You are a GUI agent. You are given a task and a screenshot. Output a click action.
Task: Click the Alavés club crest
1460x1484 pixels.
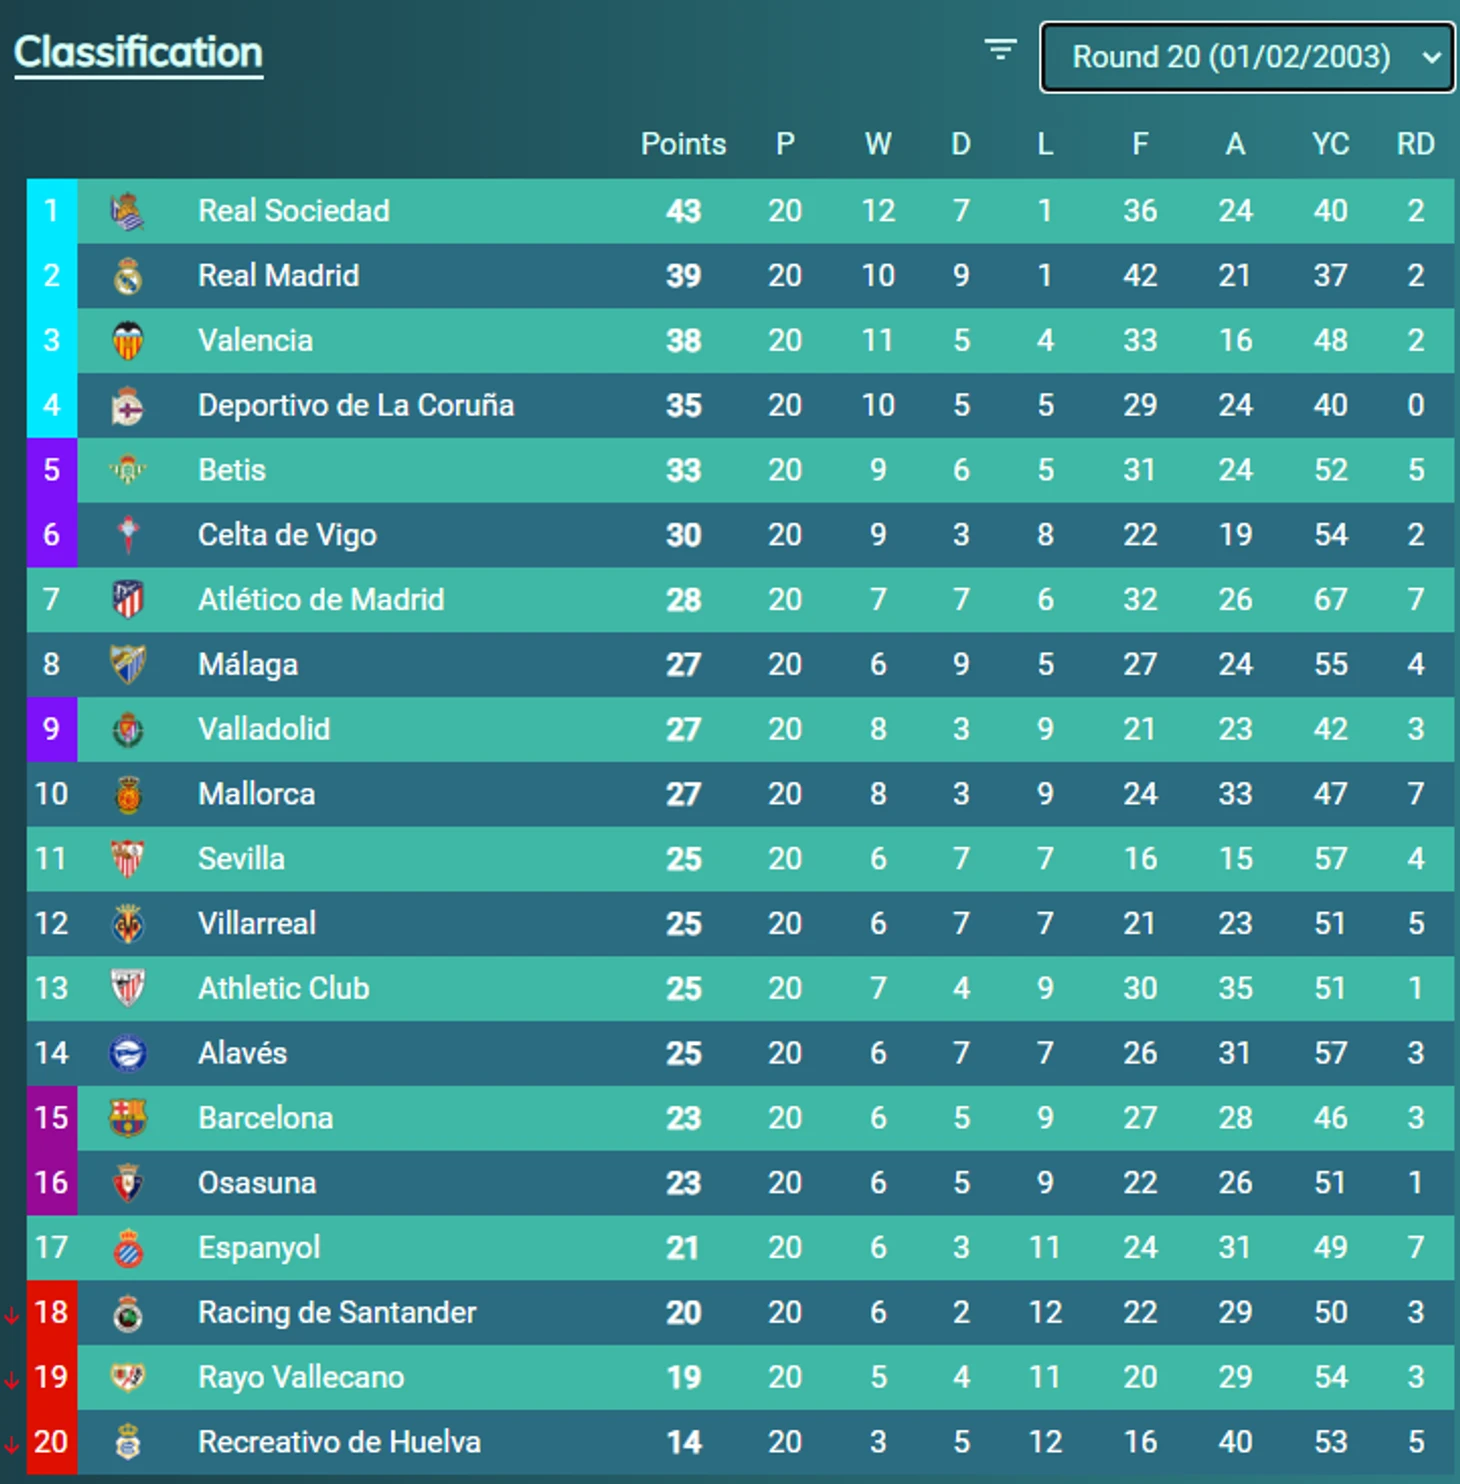(128, 1053)
